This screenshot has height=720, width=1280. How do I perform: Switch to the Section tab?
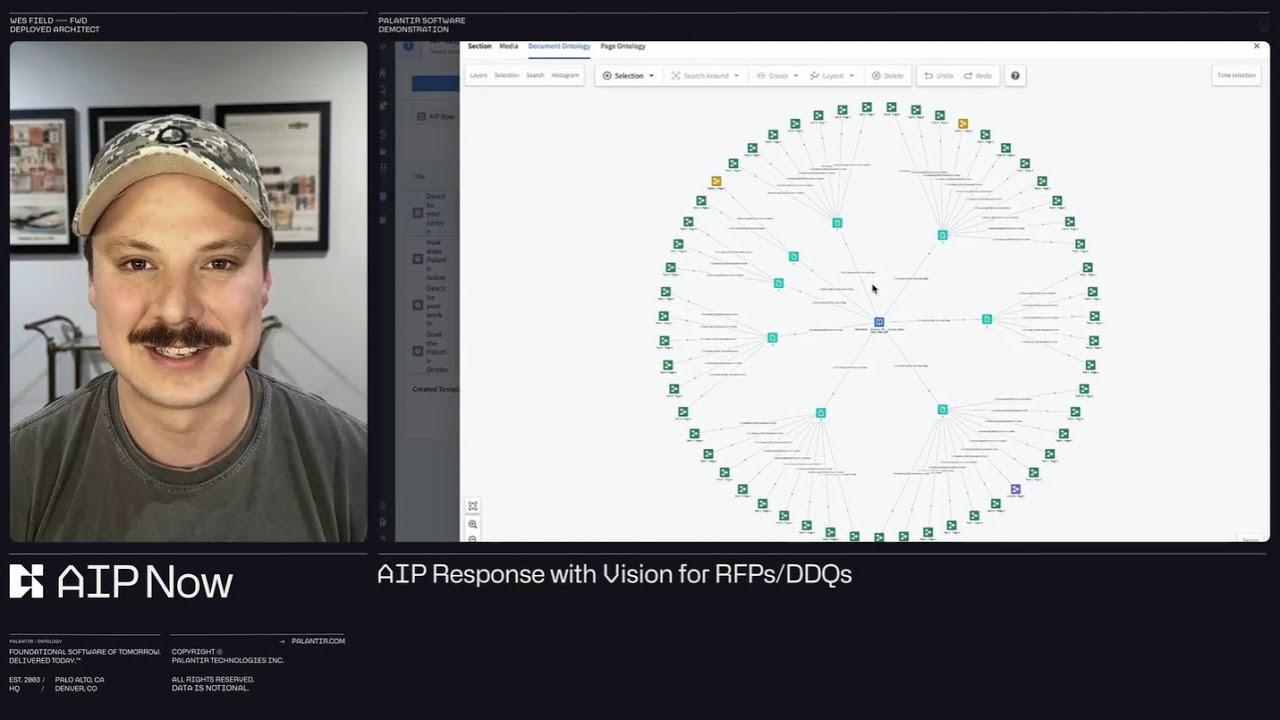480,46
